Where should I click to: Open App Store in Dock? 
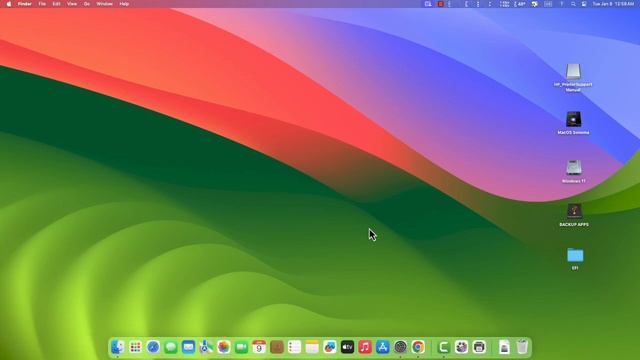pos(382,347)
